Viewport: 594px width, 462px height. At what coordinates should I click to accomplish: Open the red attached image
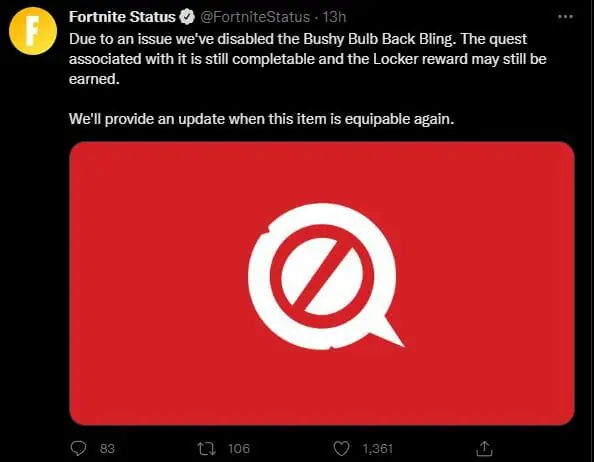pos(322,283)
